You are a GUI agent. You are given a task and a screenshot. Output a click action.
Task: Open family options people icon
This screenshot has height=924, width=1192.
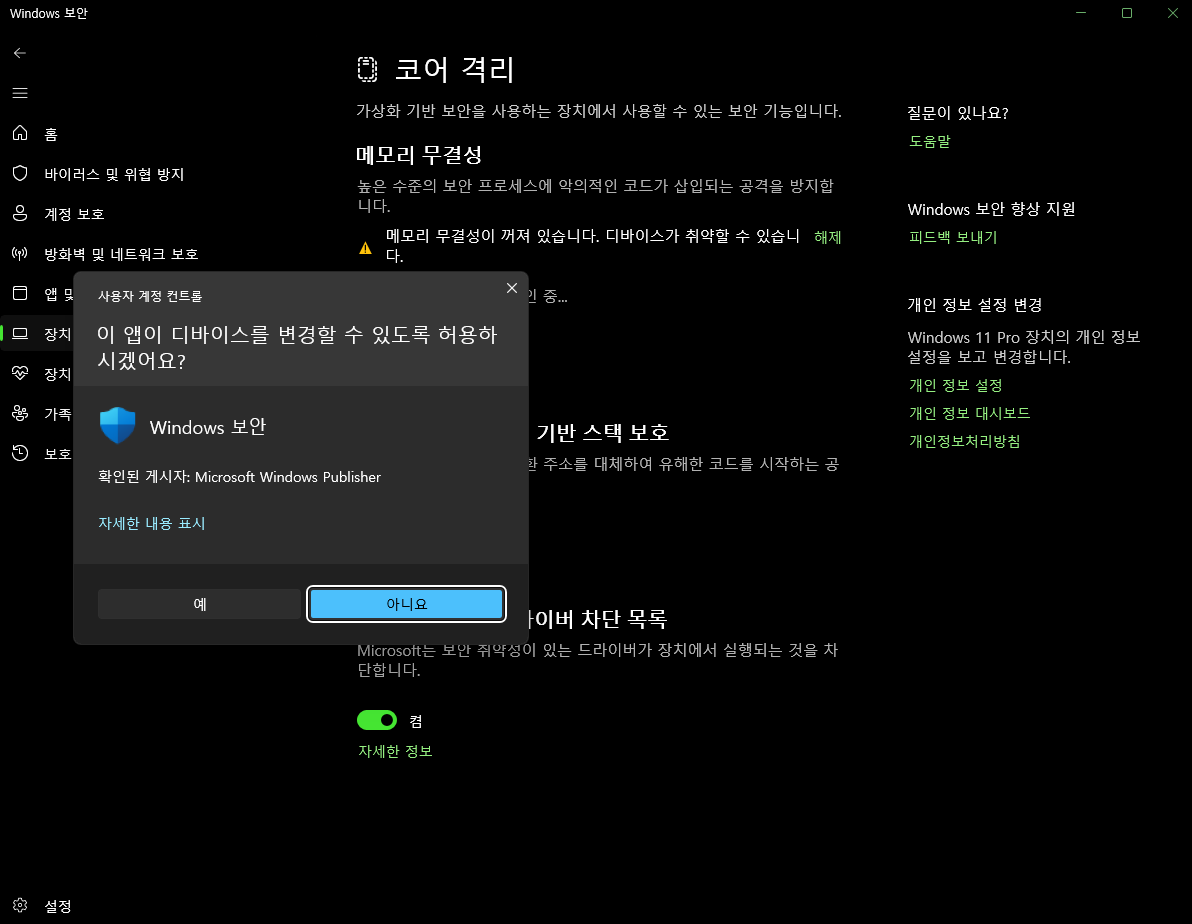coord(20,413)
